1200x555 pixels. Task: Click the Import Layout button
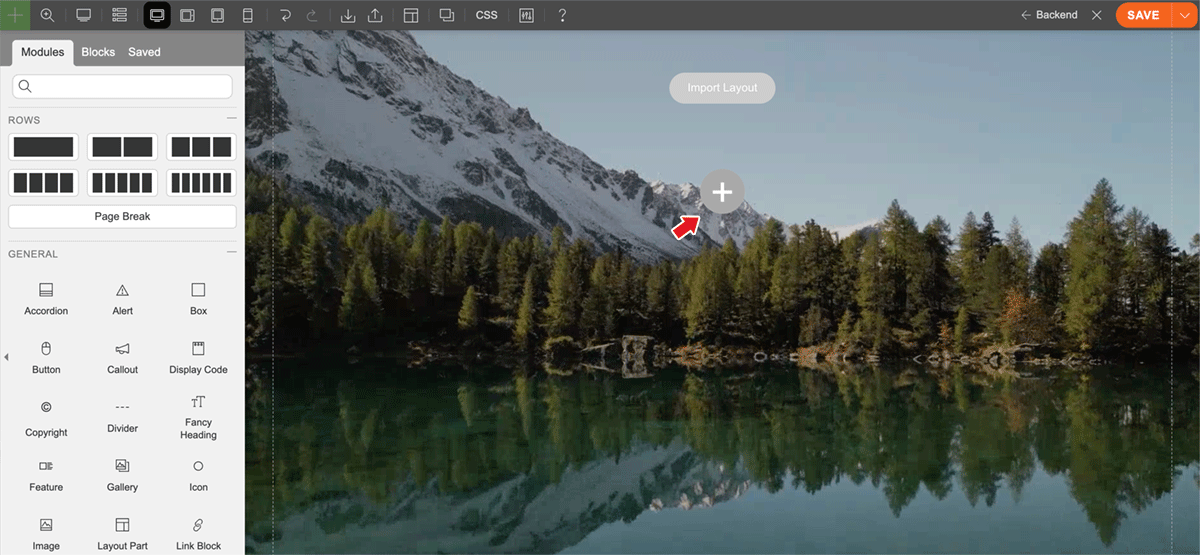[x=722, y=88]
